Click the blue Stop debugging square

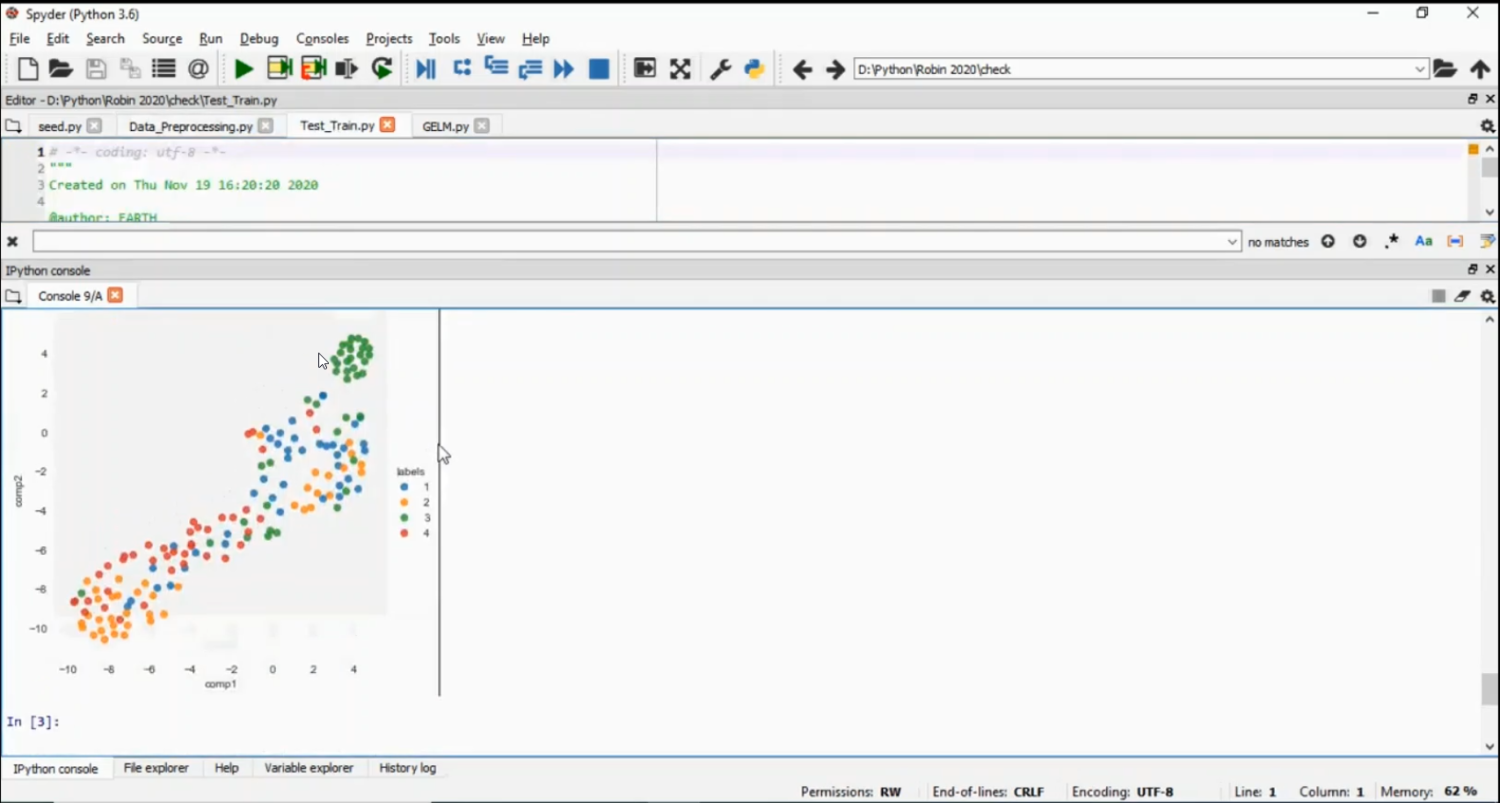point(599,69)
